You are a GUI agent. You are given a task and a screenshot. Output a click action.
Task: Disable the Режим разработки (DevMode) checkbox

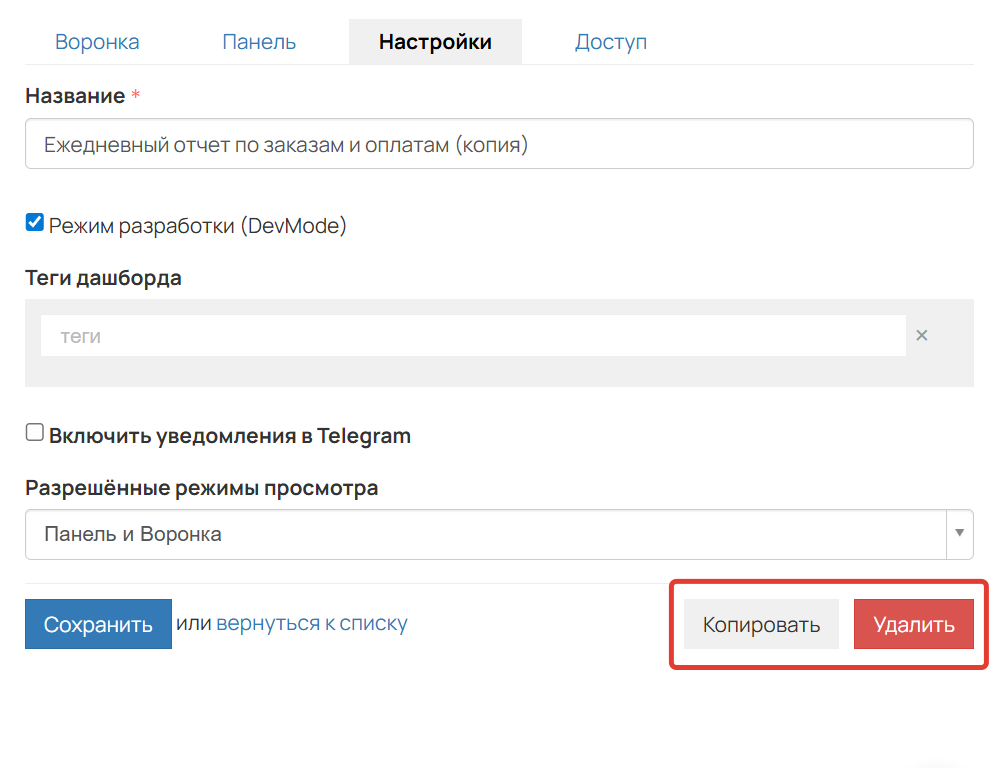(35, 223)
